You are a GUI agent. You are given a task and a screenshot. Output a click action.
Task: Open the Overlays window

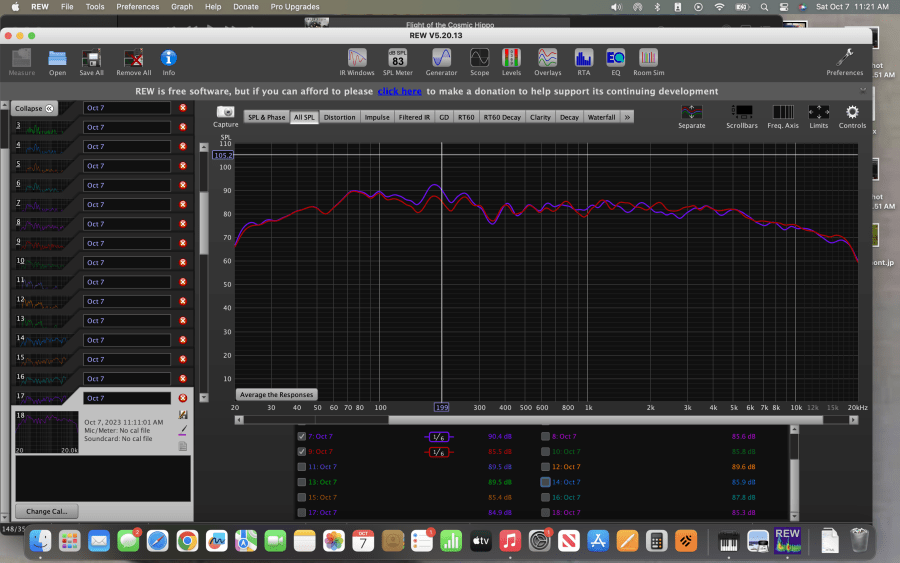(x=548, y=62)
